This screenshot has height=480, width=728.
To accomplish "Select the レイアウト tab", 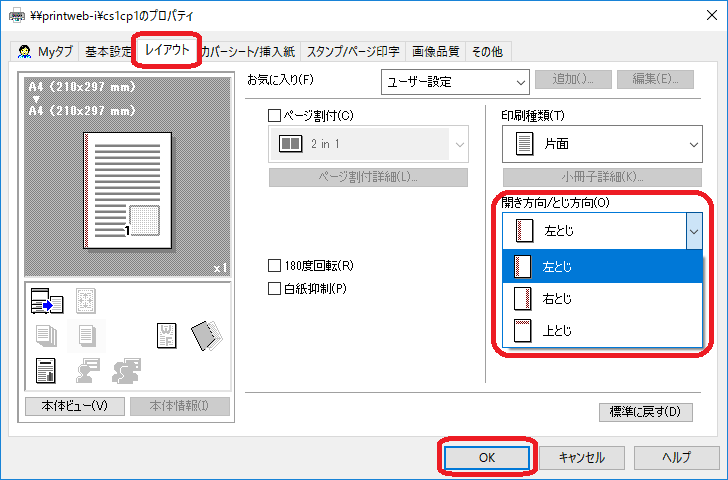I will pos(167,50).
